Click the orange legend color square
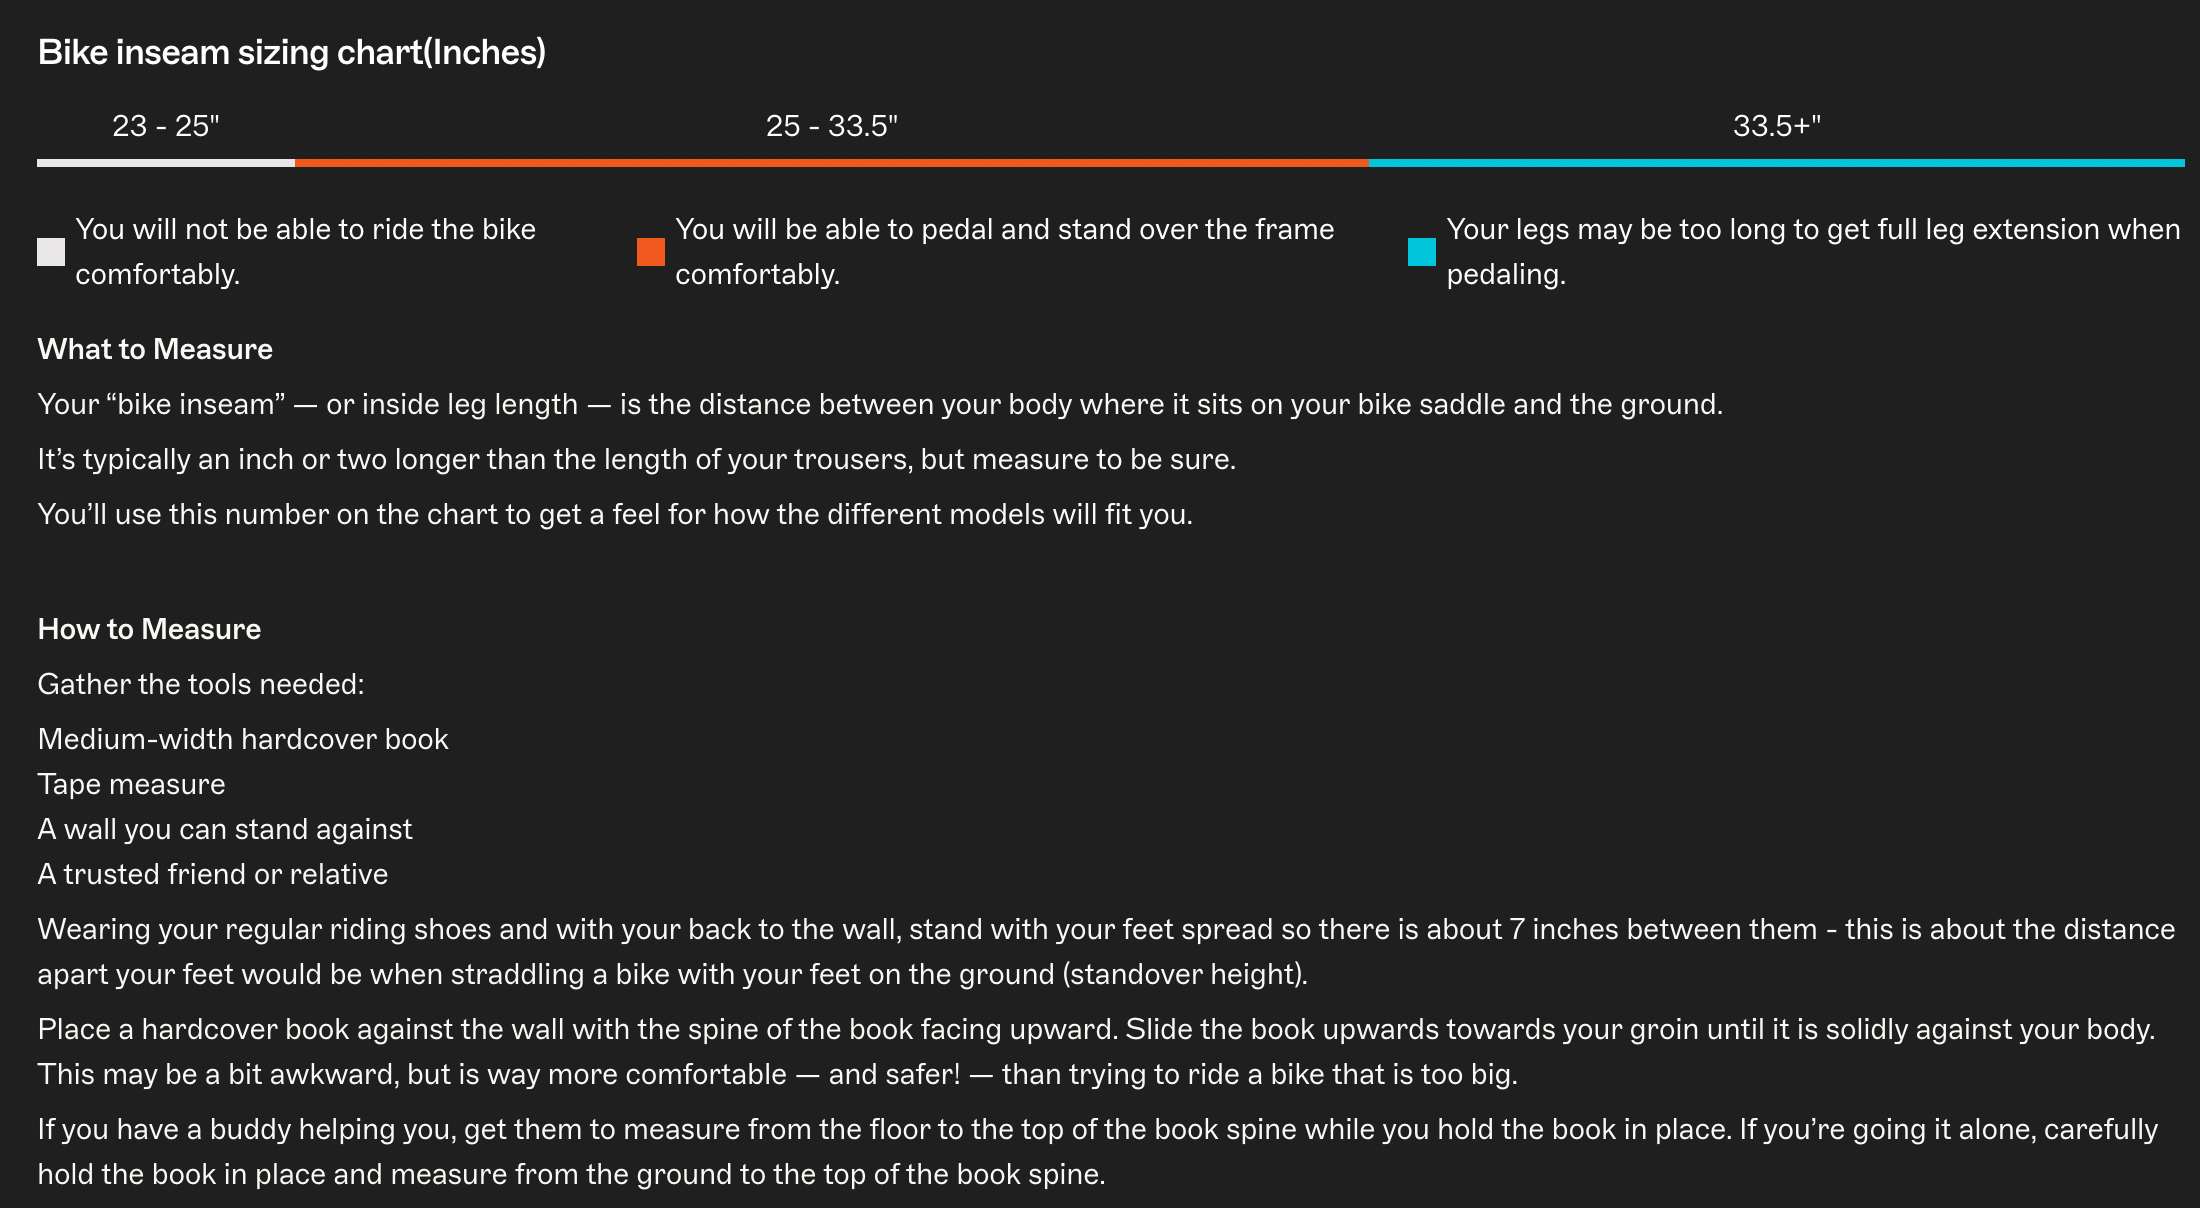This screenshot has height=1208, width=2200. tap(651, 252)
